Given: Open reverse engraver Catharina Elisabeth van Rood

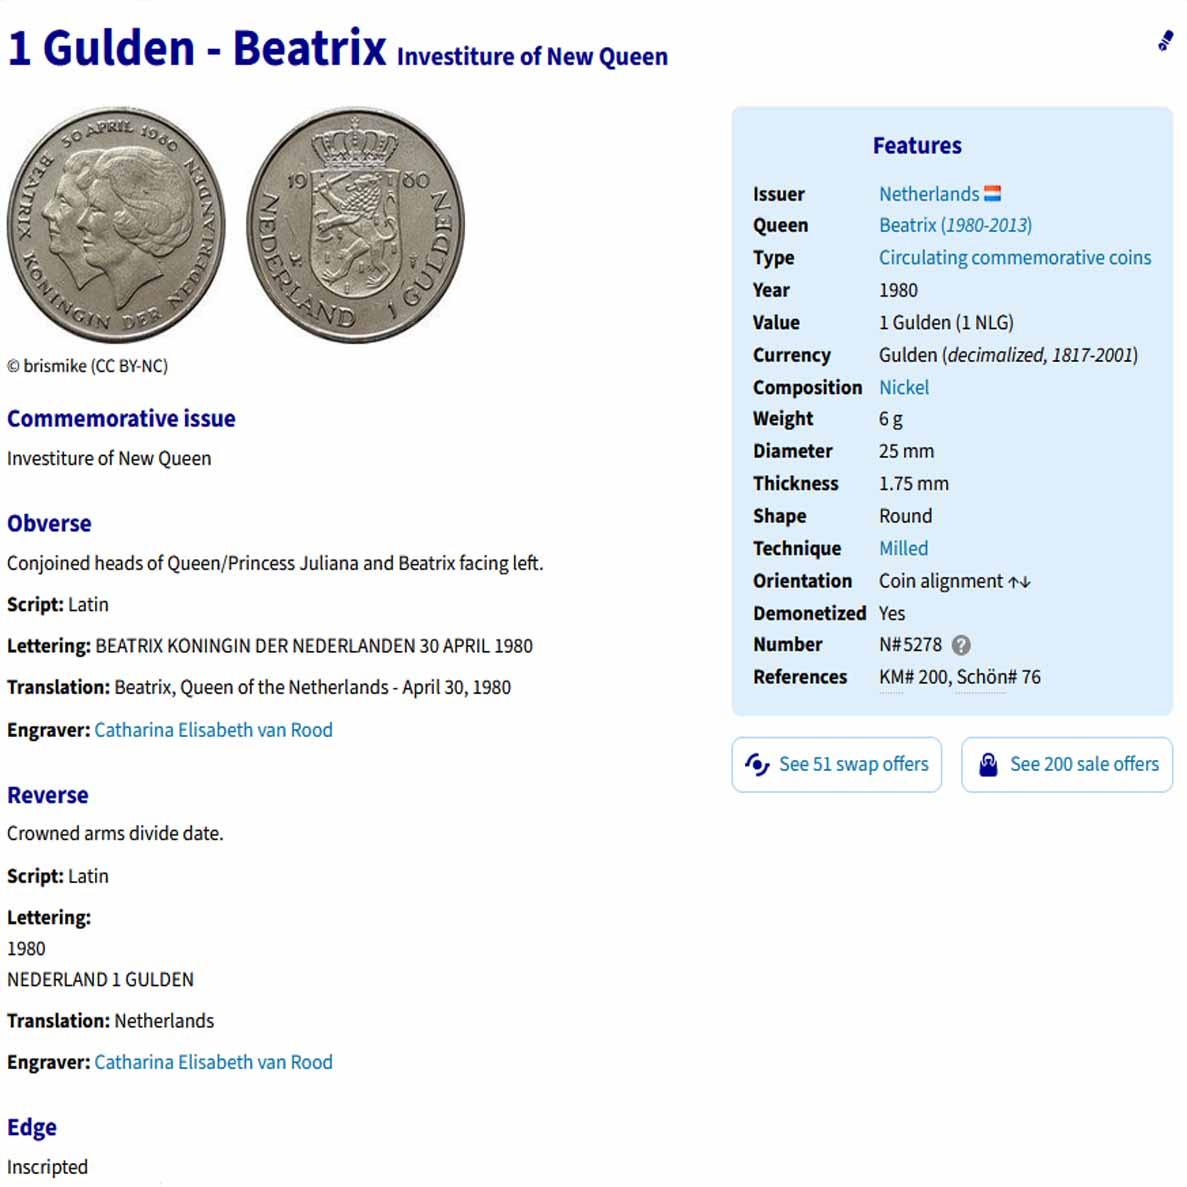Looking at the screenshot, I should (213, 1063).
